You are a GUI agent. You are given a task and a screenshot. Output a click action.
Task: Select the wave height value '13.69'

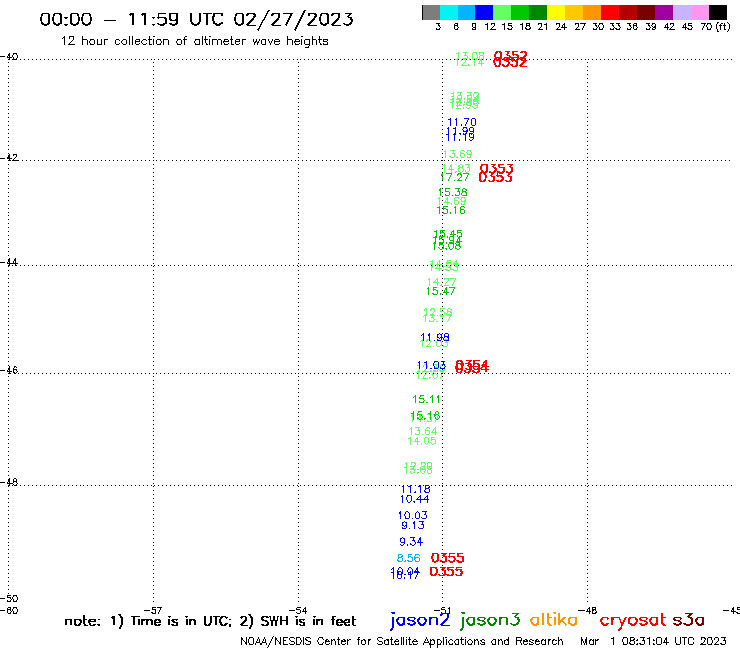[x=457, y=154]
